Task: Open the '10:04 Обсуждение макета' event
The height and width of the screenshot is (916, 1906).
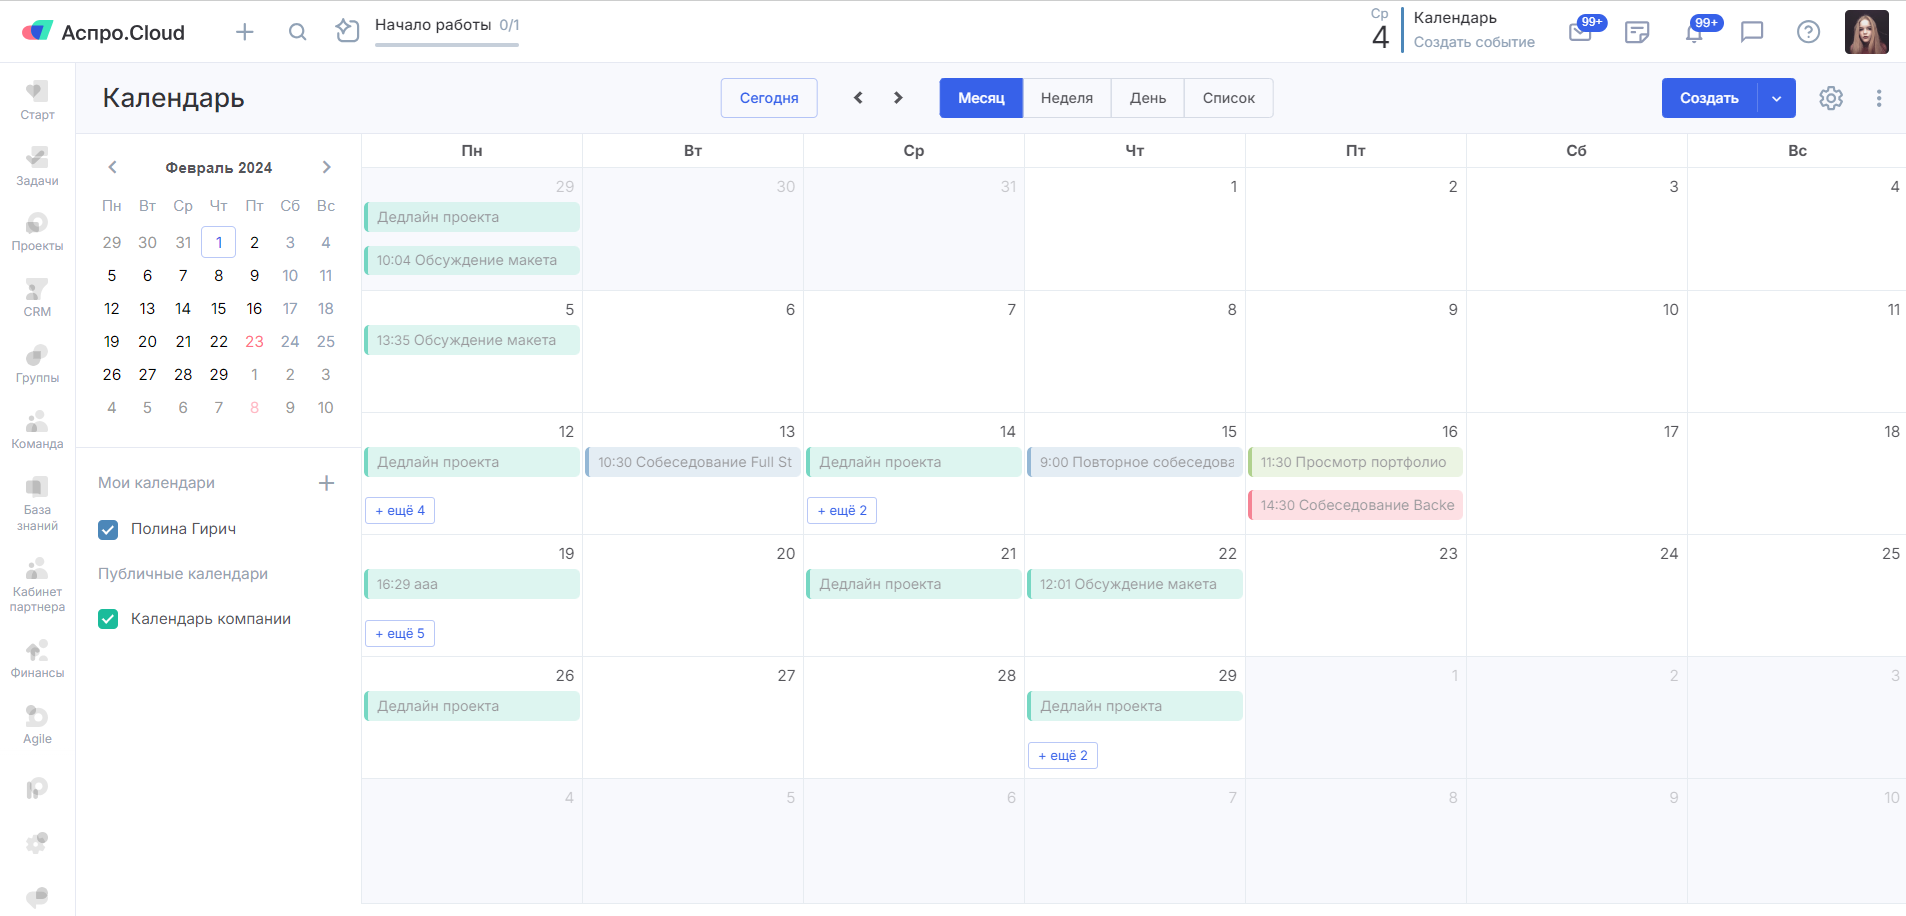Action: 472,260
